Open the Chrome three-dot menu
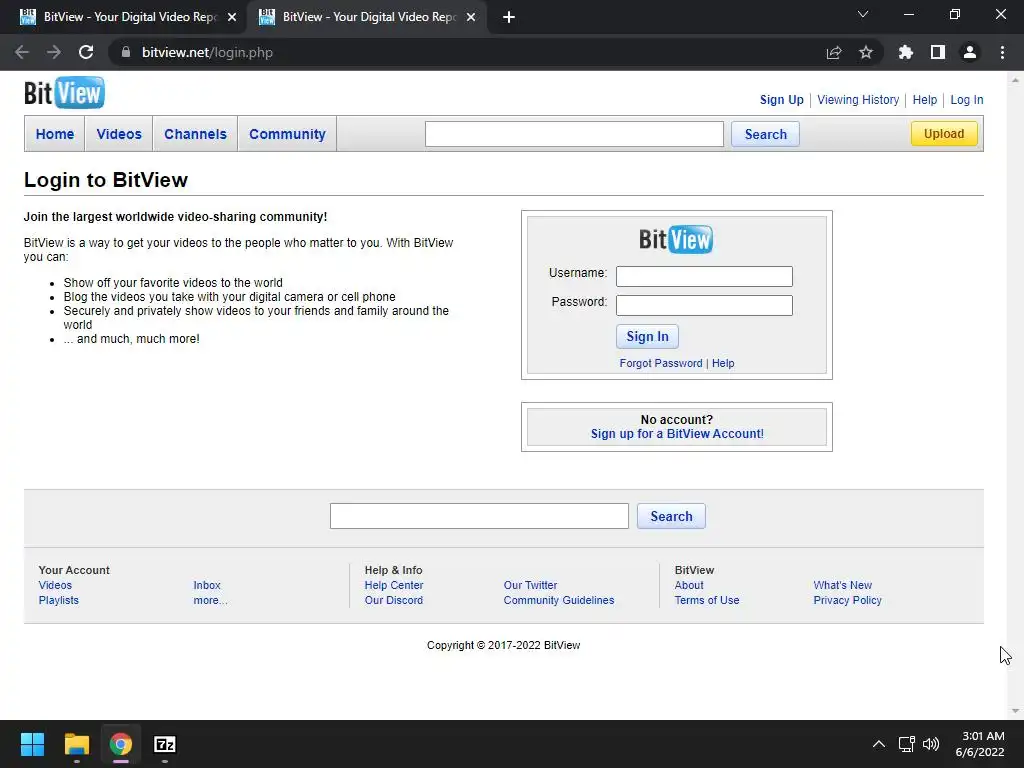1024x768 pixels. point(1002,52)
